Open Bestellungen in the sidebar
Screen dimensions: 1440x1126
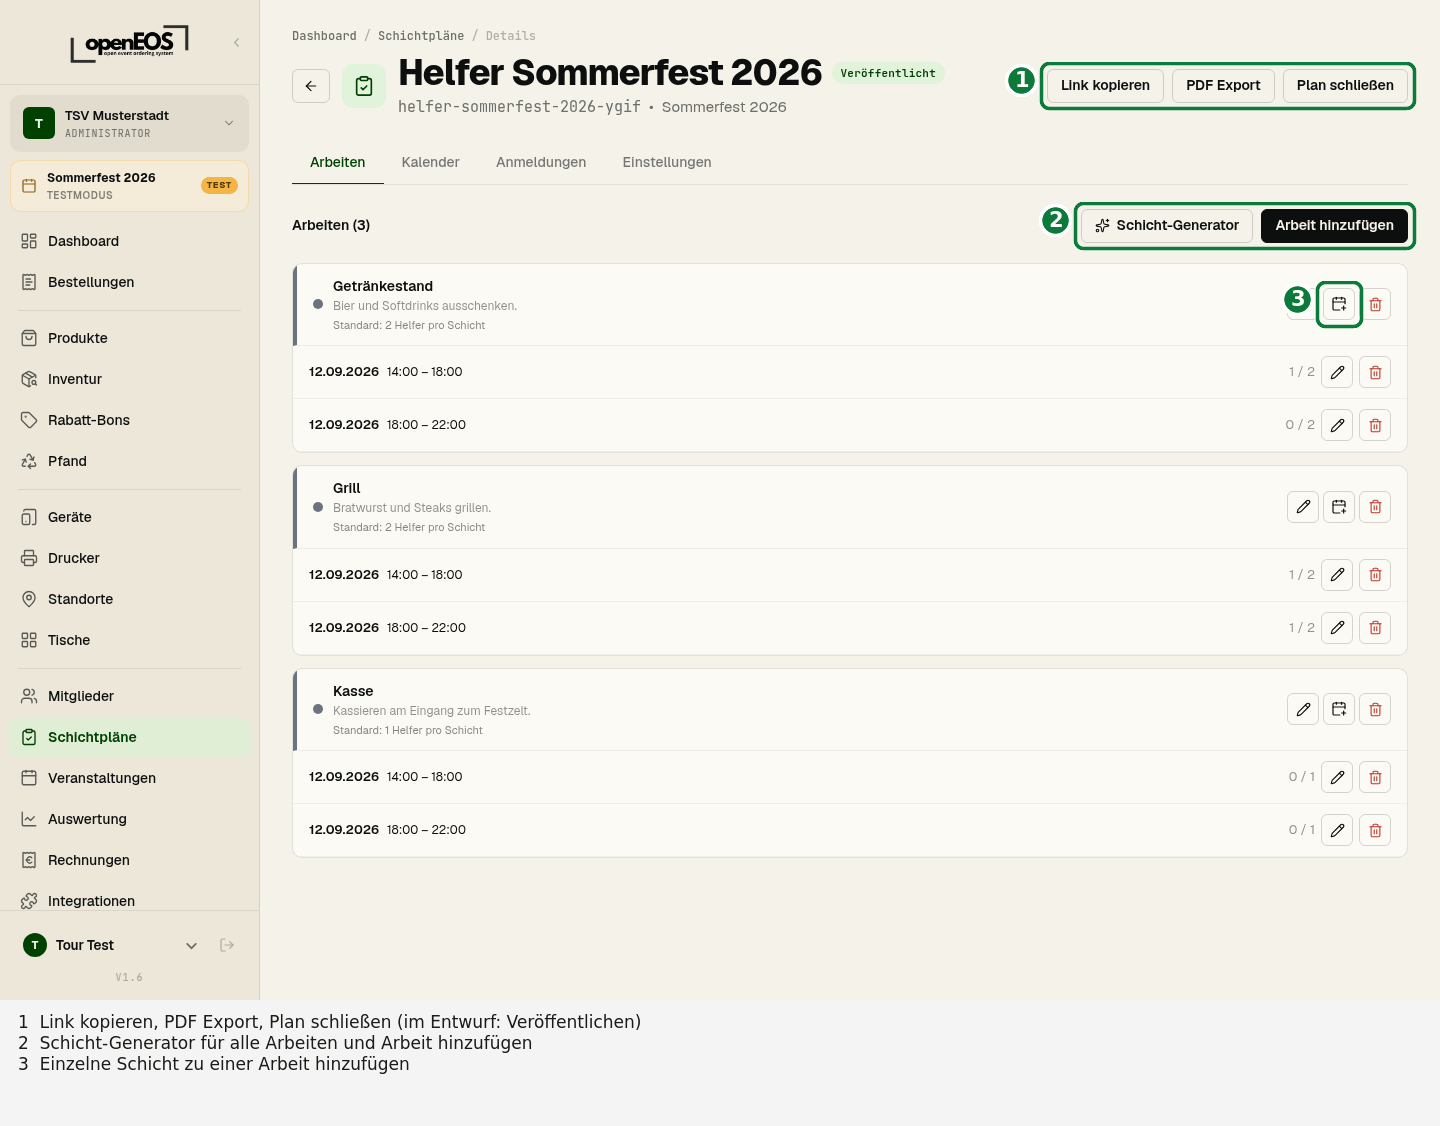(x=129, y=282)
